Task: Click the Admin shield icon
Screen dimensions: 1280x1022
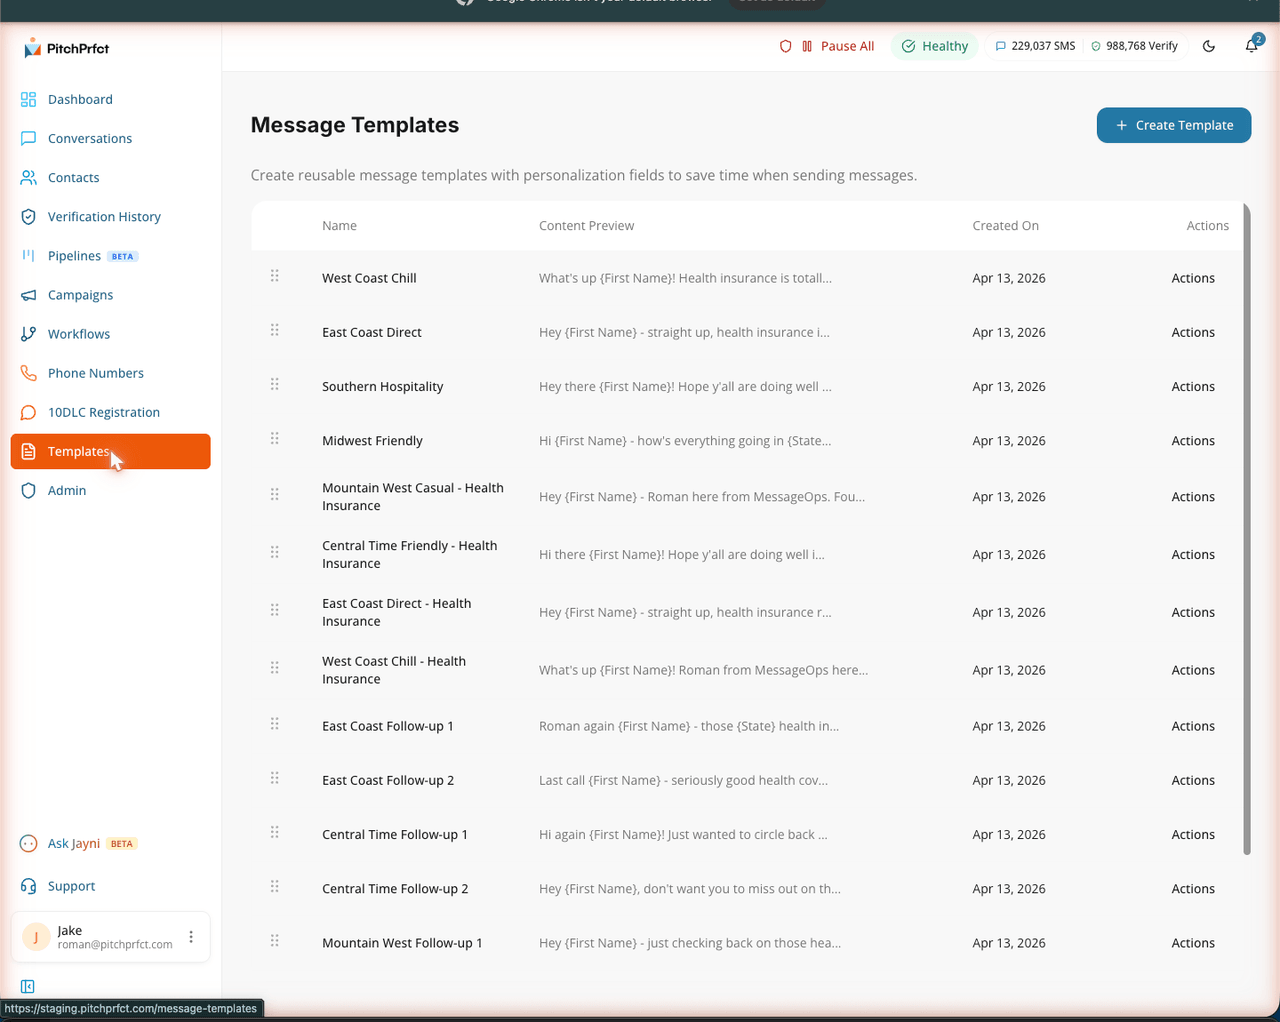Action: coord(28,490)
